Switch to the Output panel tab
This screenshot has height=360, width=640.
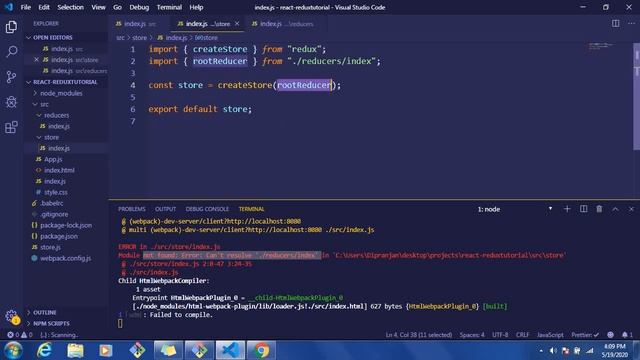coord(165,209)
